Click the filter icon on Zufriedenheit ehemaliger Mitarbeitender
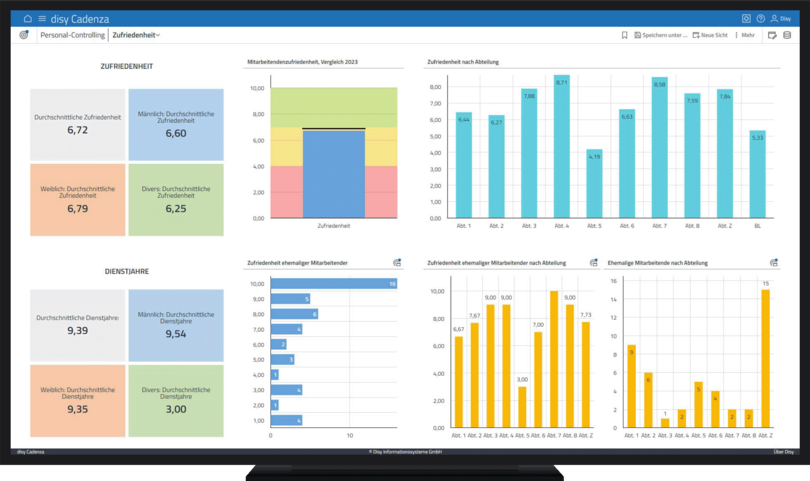810x481 pixels. pyautogui.click(x=397, y=263)
